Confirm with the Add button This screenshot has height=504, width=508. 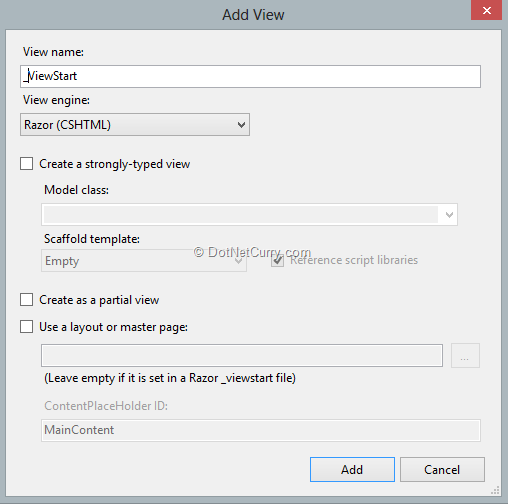coord(352,469)
